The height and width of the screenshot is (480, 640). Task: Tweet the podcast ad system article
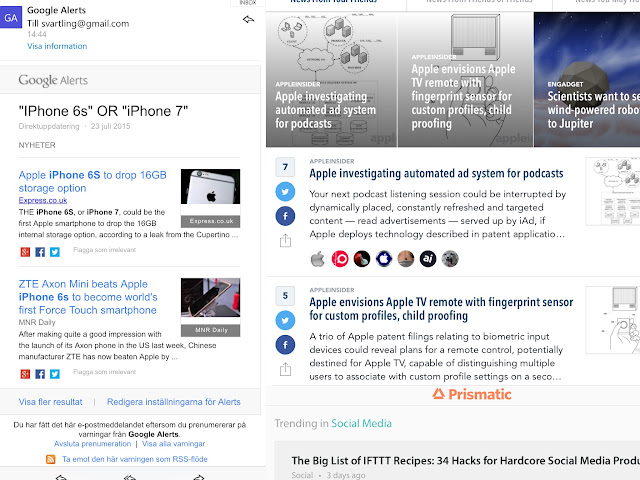(285, 191)
